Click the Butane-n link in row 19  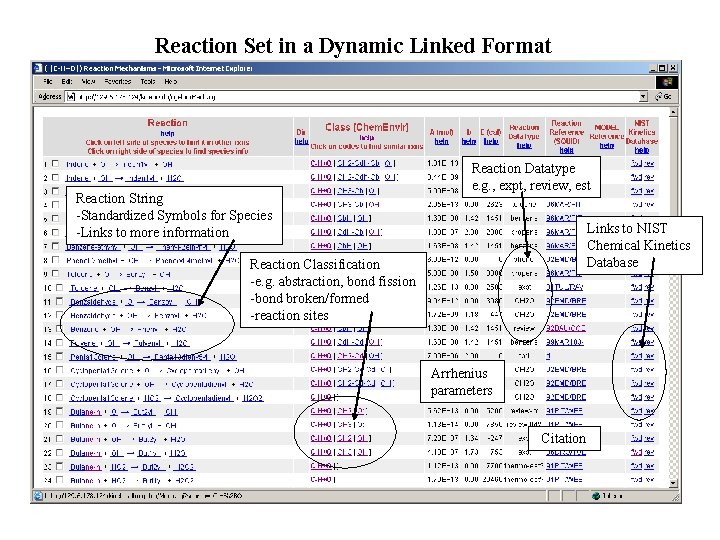(85, 412)
